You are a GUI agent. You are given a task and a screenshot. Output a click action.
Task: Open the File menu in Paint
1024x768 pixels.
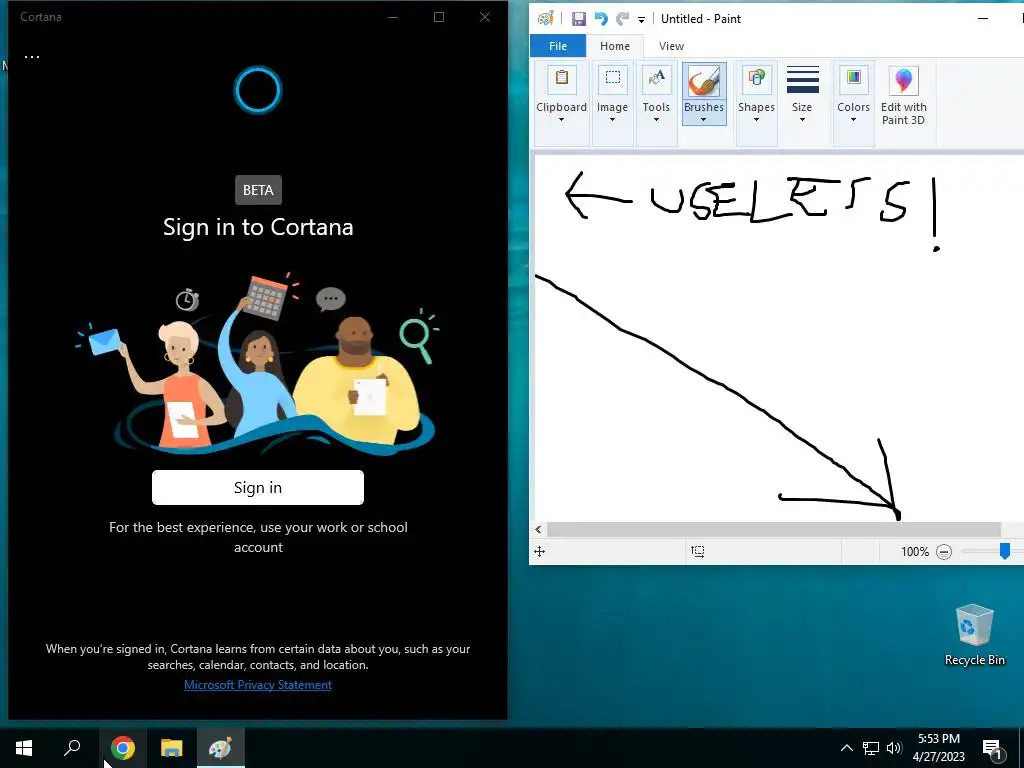558,46
